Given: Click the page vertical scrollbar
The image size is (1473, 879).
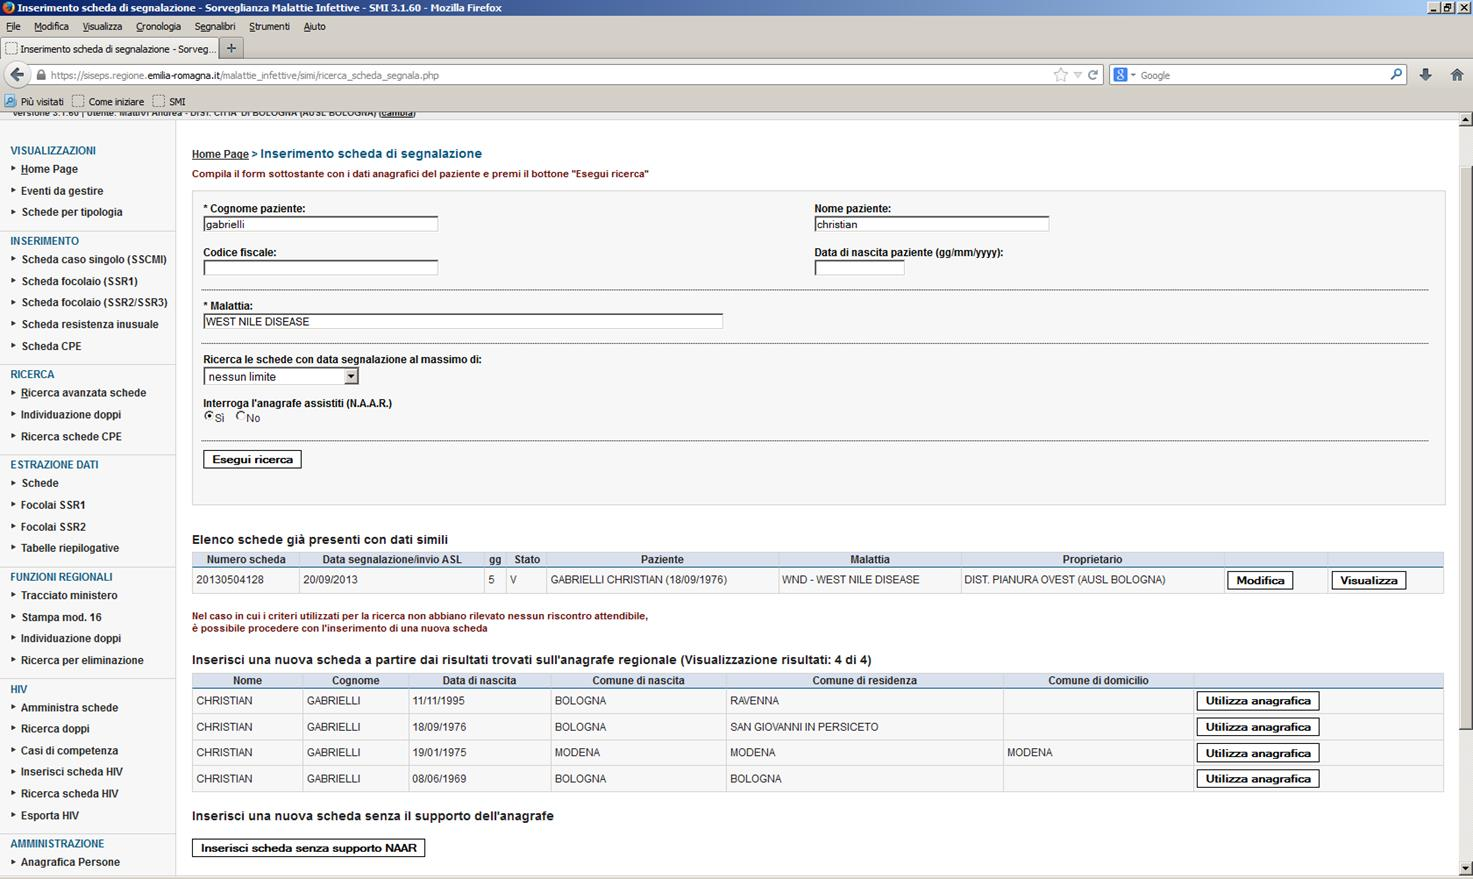Looking at the screenshot, I should [x=1465, y=495].
